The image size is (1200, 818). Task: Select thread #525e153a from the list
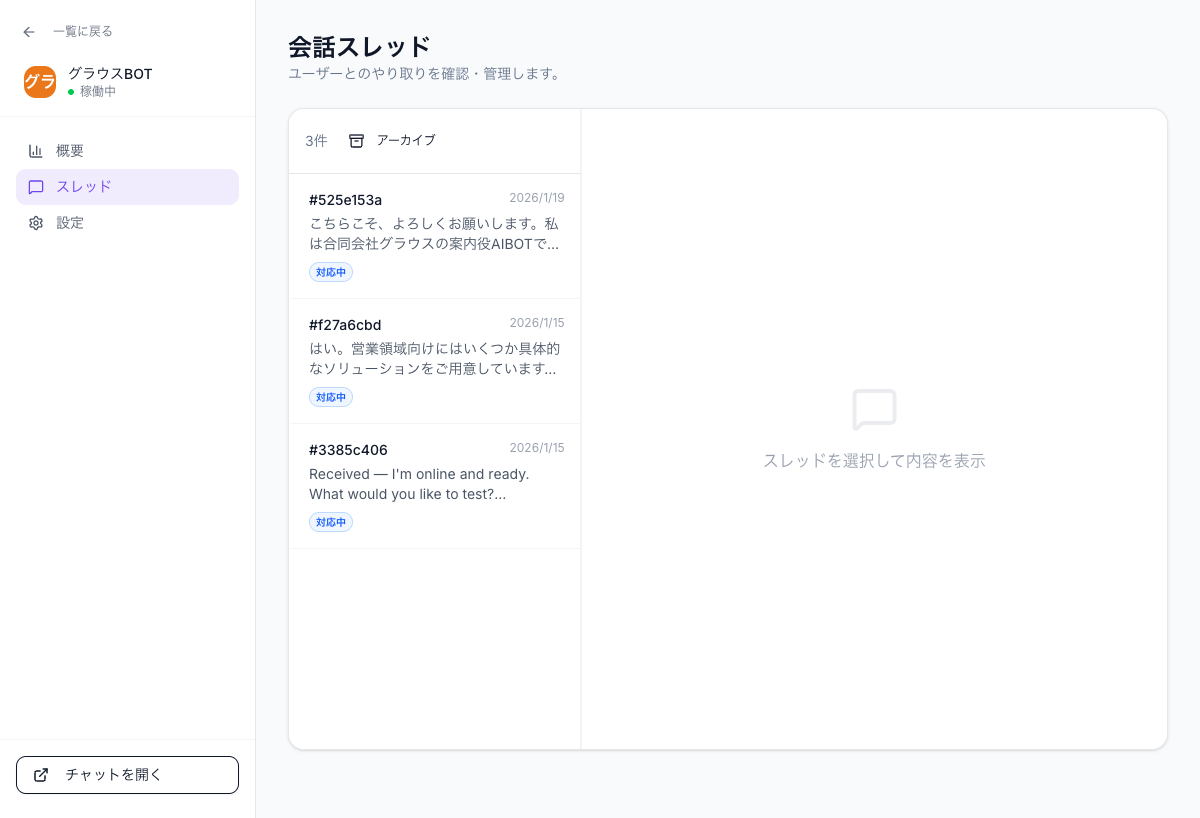tap(434, 235)
